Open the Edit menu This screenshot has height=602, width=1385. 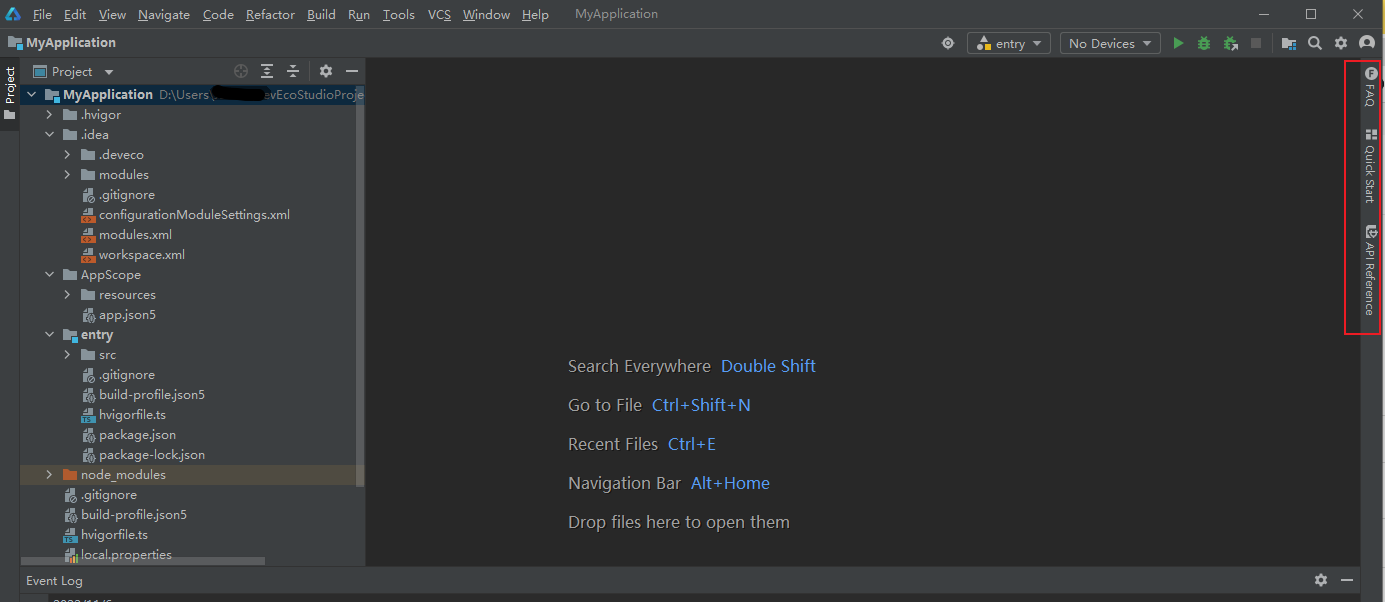coord(75,14)
